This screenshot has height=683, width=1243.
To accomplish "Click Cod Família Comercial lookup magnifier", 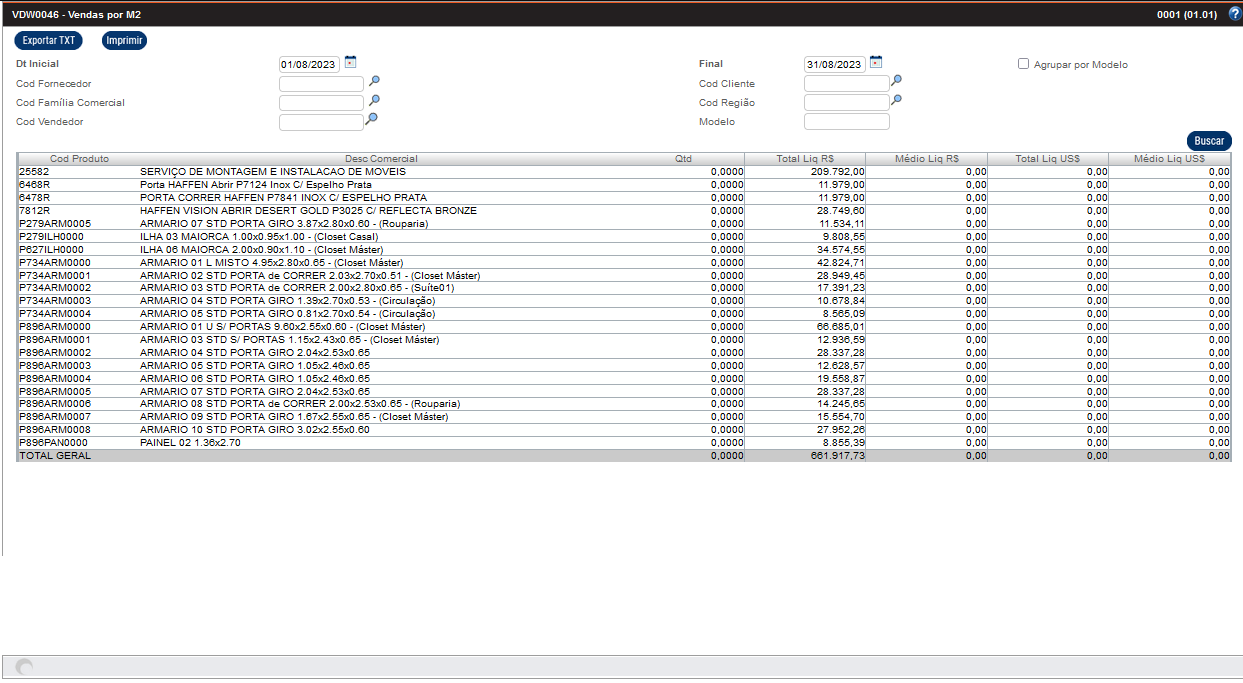I will [374, 101].
